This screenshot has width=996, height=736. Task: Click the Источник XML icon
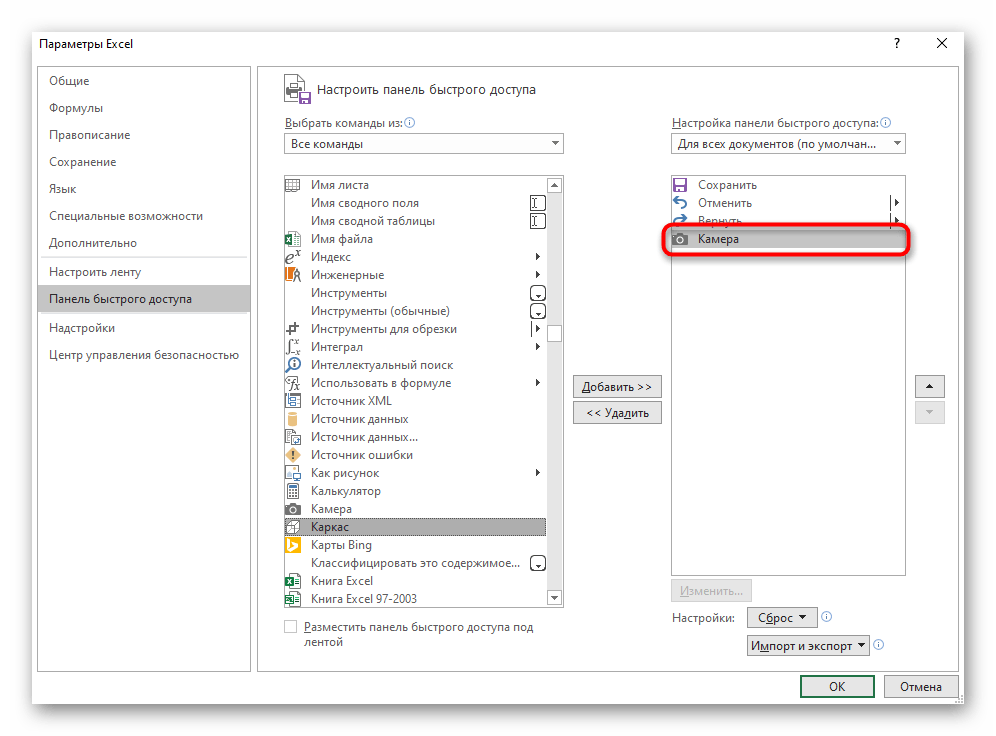coord(292,401)
